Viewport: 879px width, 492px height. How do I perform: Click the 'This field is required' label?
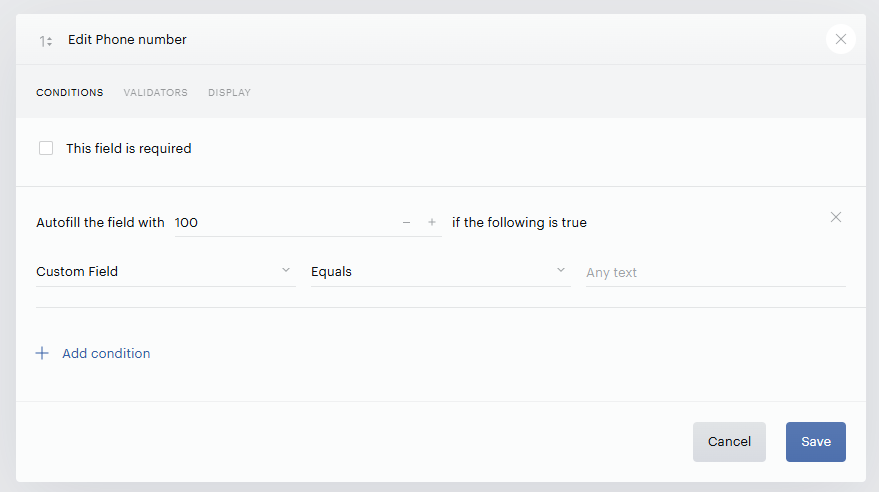point(128,148)
